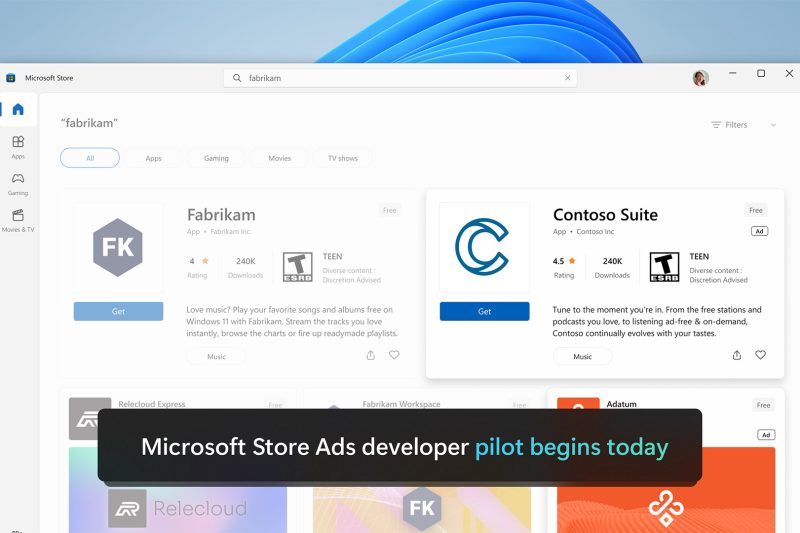Add Contoso Suite to wishlist
The width and height of the screenshot is (800, 533).
760,355
